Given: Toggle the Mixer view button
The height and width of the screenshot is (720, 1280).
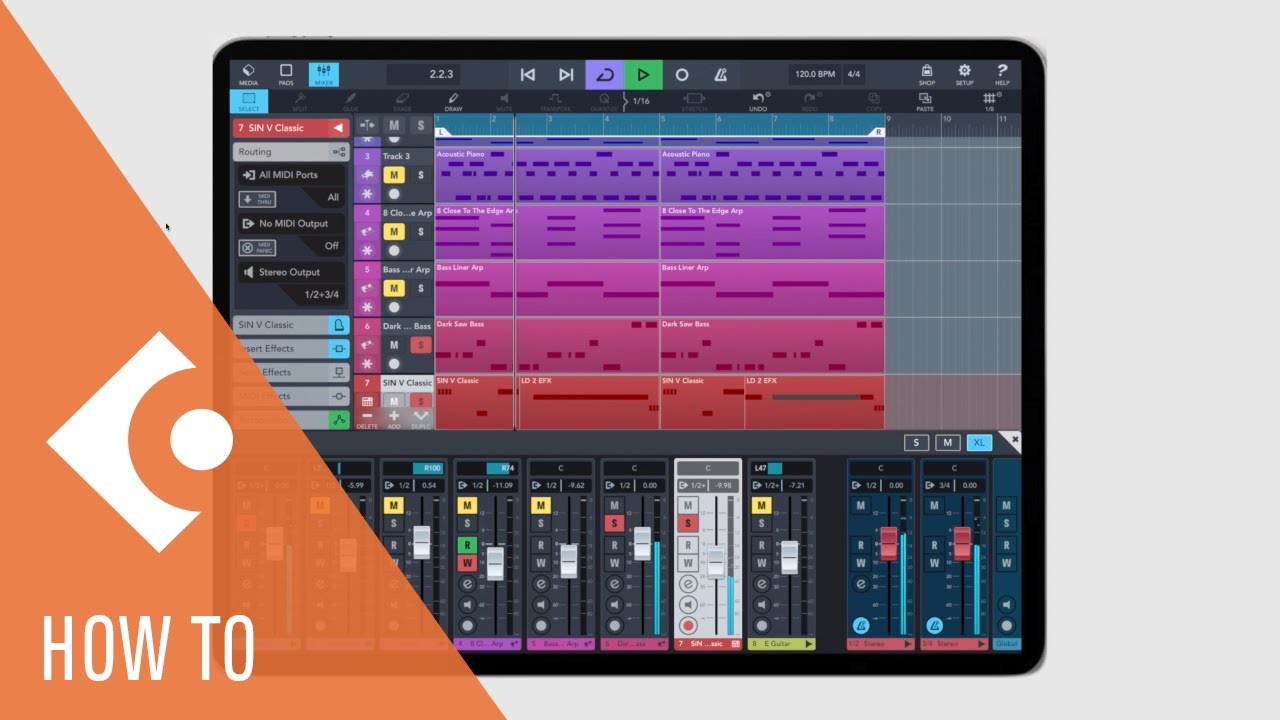Looking at the screenshot, I should pyautogui.click(x=323, y=74).
